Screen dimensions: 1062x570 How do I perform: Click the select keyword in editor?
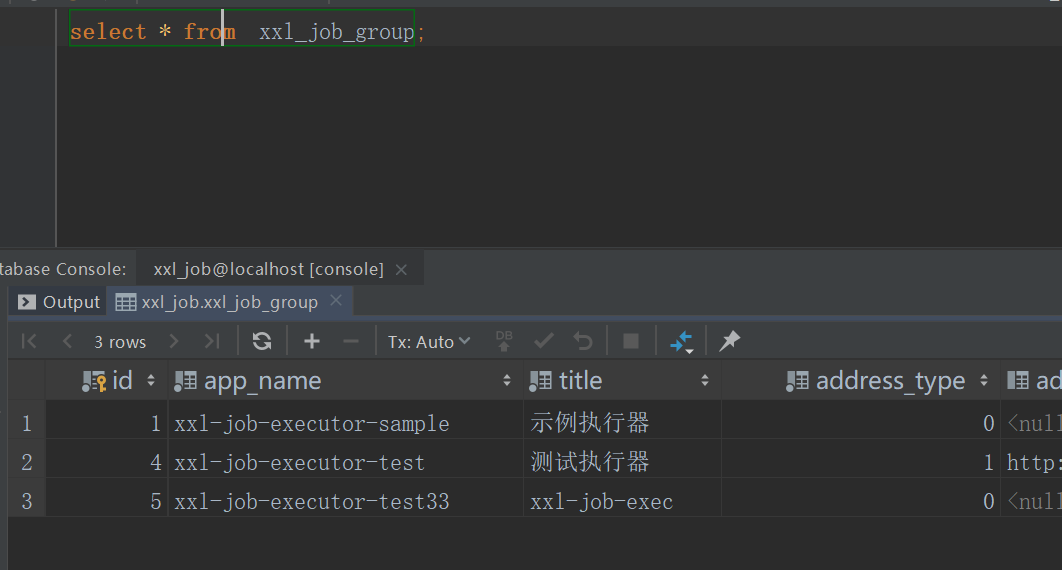[108, 32]
